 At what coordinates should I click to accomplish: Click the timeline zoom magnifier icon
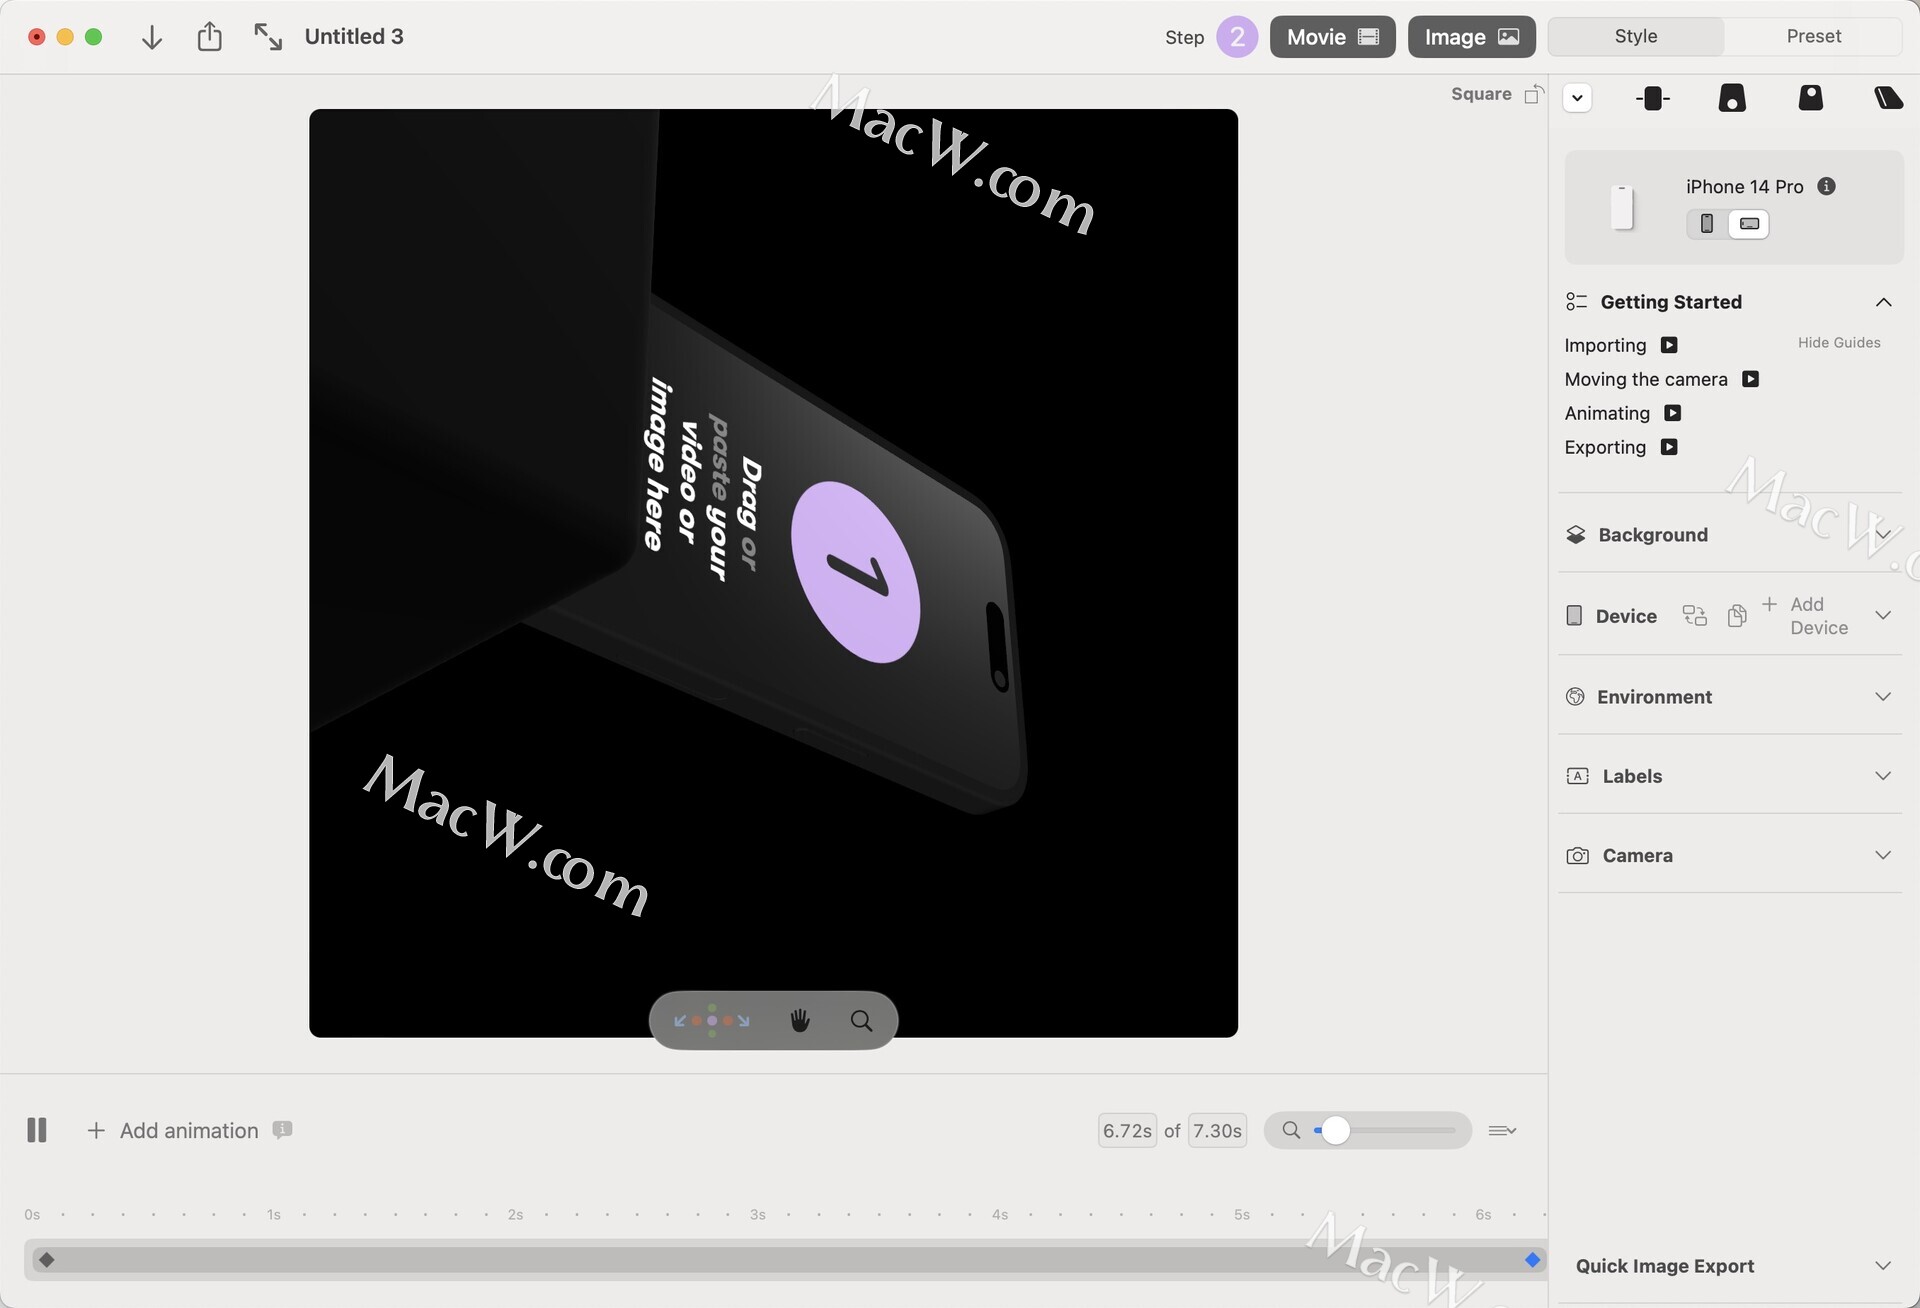pyautogui.click(x=1291, y=1131)
